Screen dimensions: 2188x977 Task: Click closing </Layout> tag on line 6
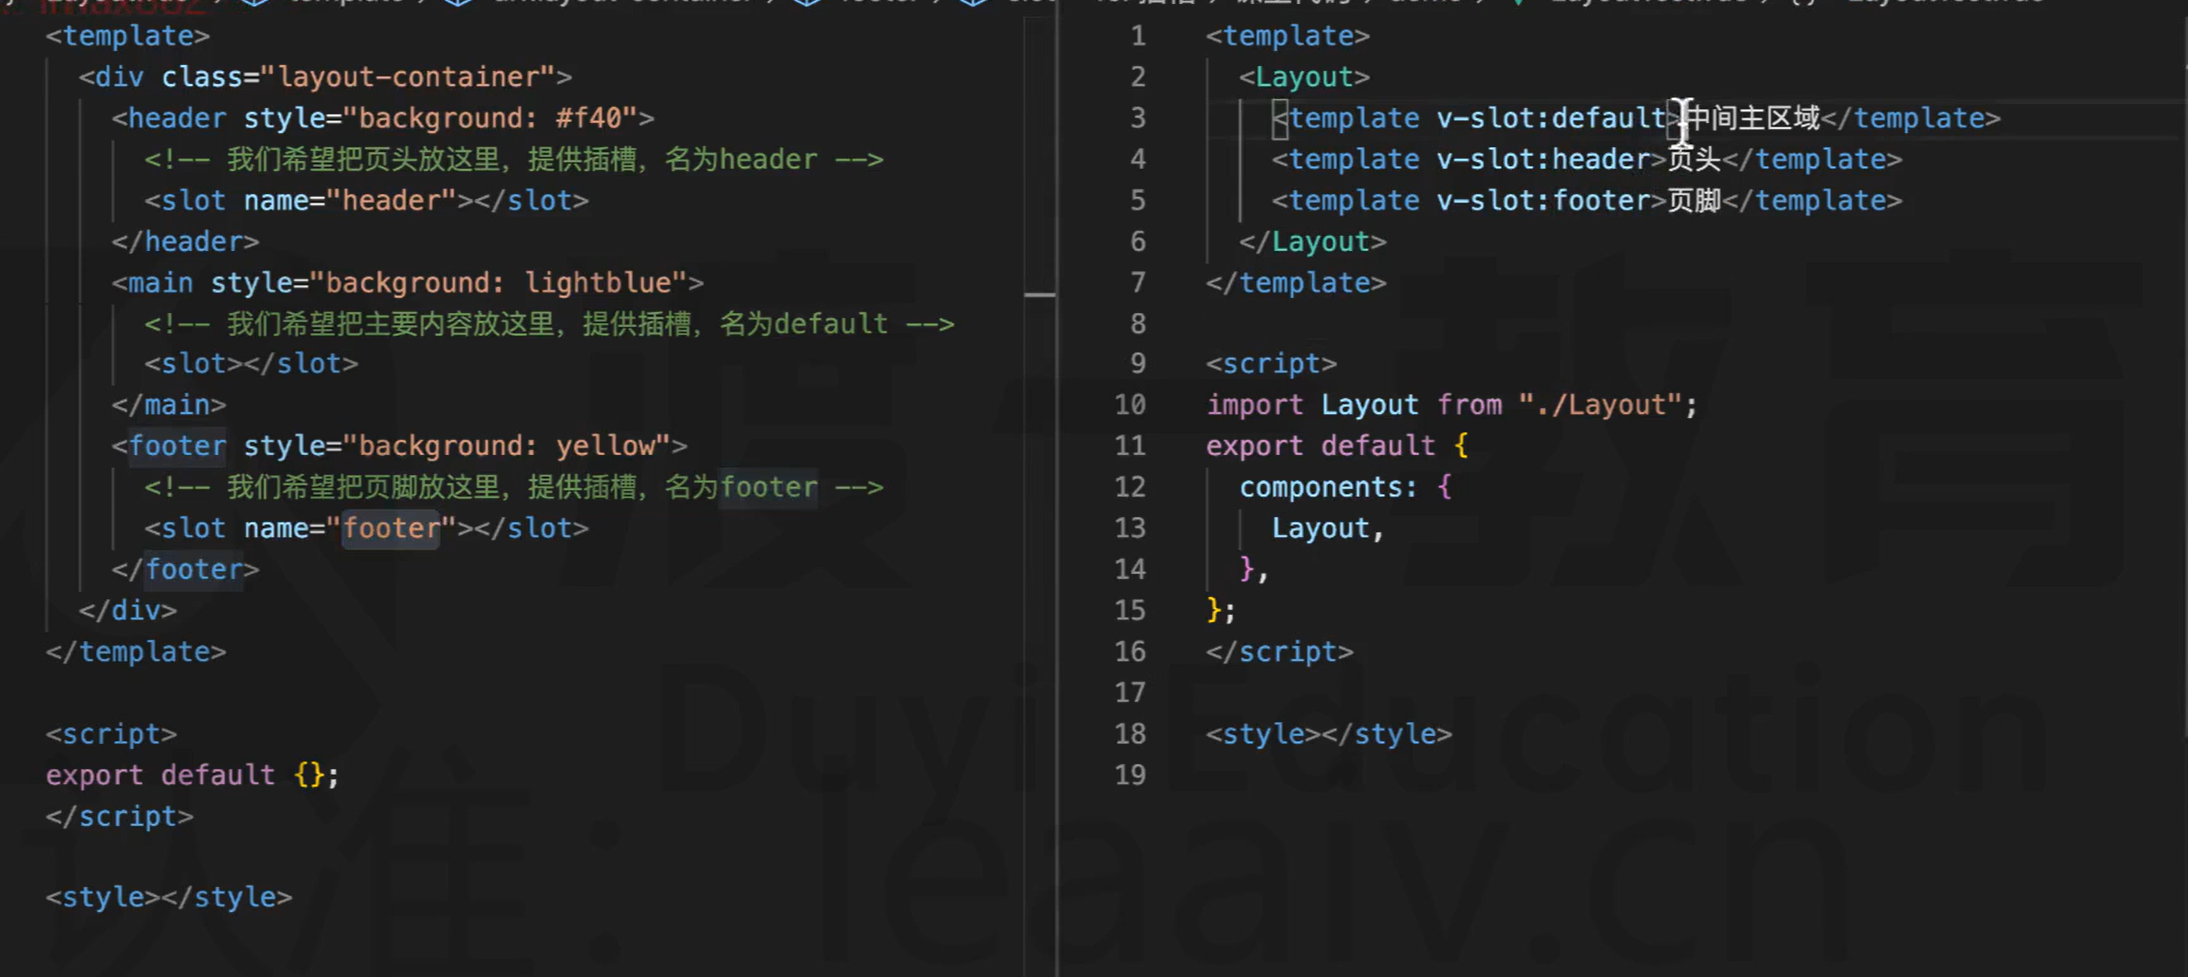pos(1312,241)
